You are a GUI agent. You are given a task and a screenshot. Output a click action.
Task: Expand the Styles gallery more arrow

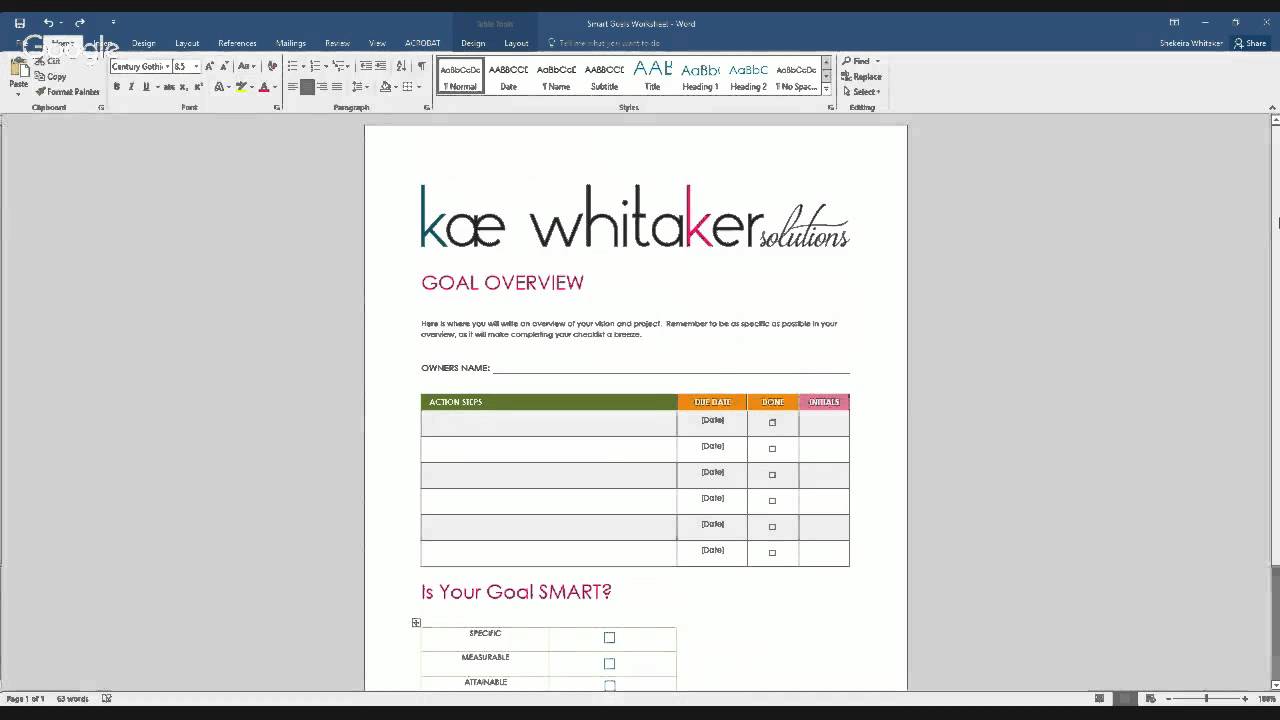tap(826, 88)
